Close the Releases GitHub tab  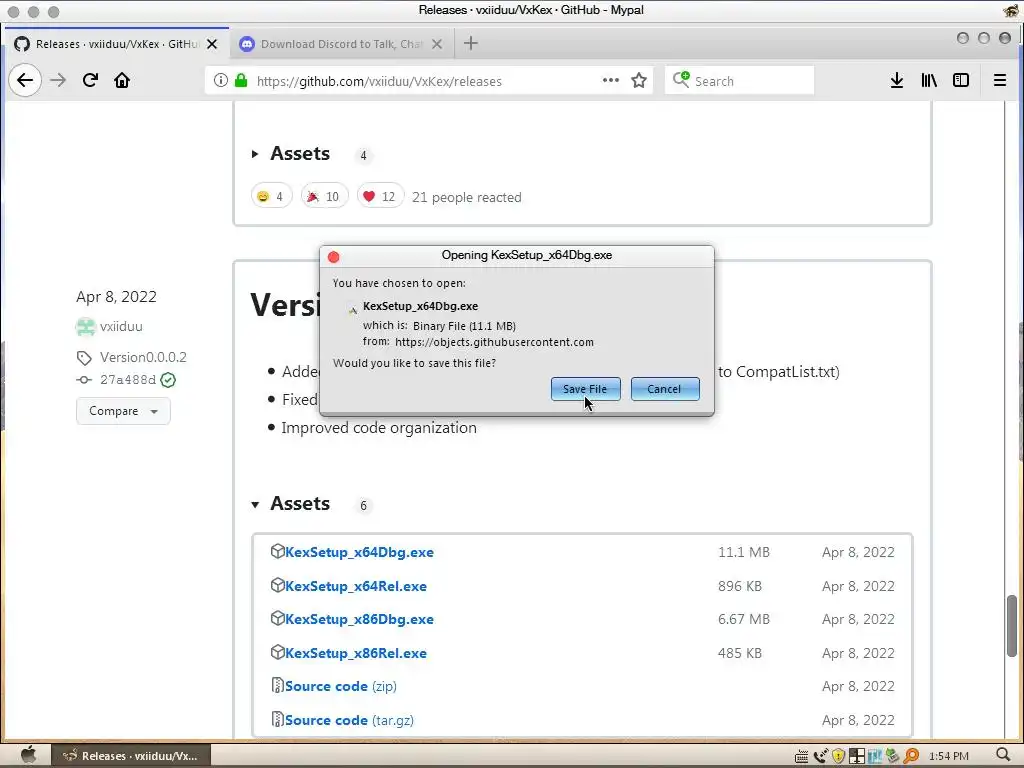(212, 44)
